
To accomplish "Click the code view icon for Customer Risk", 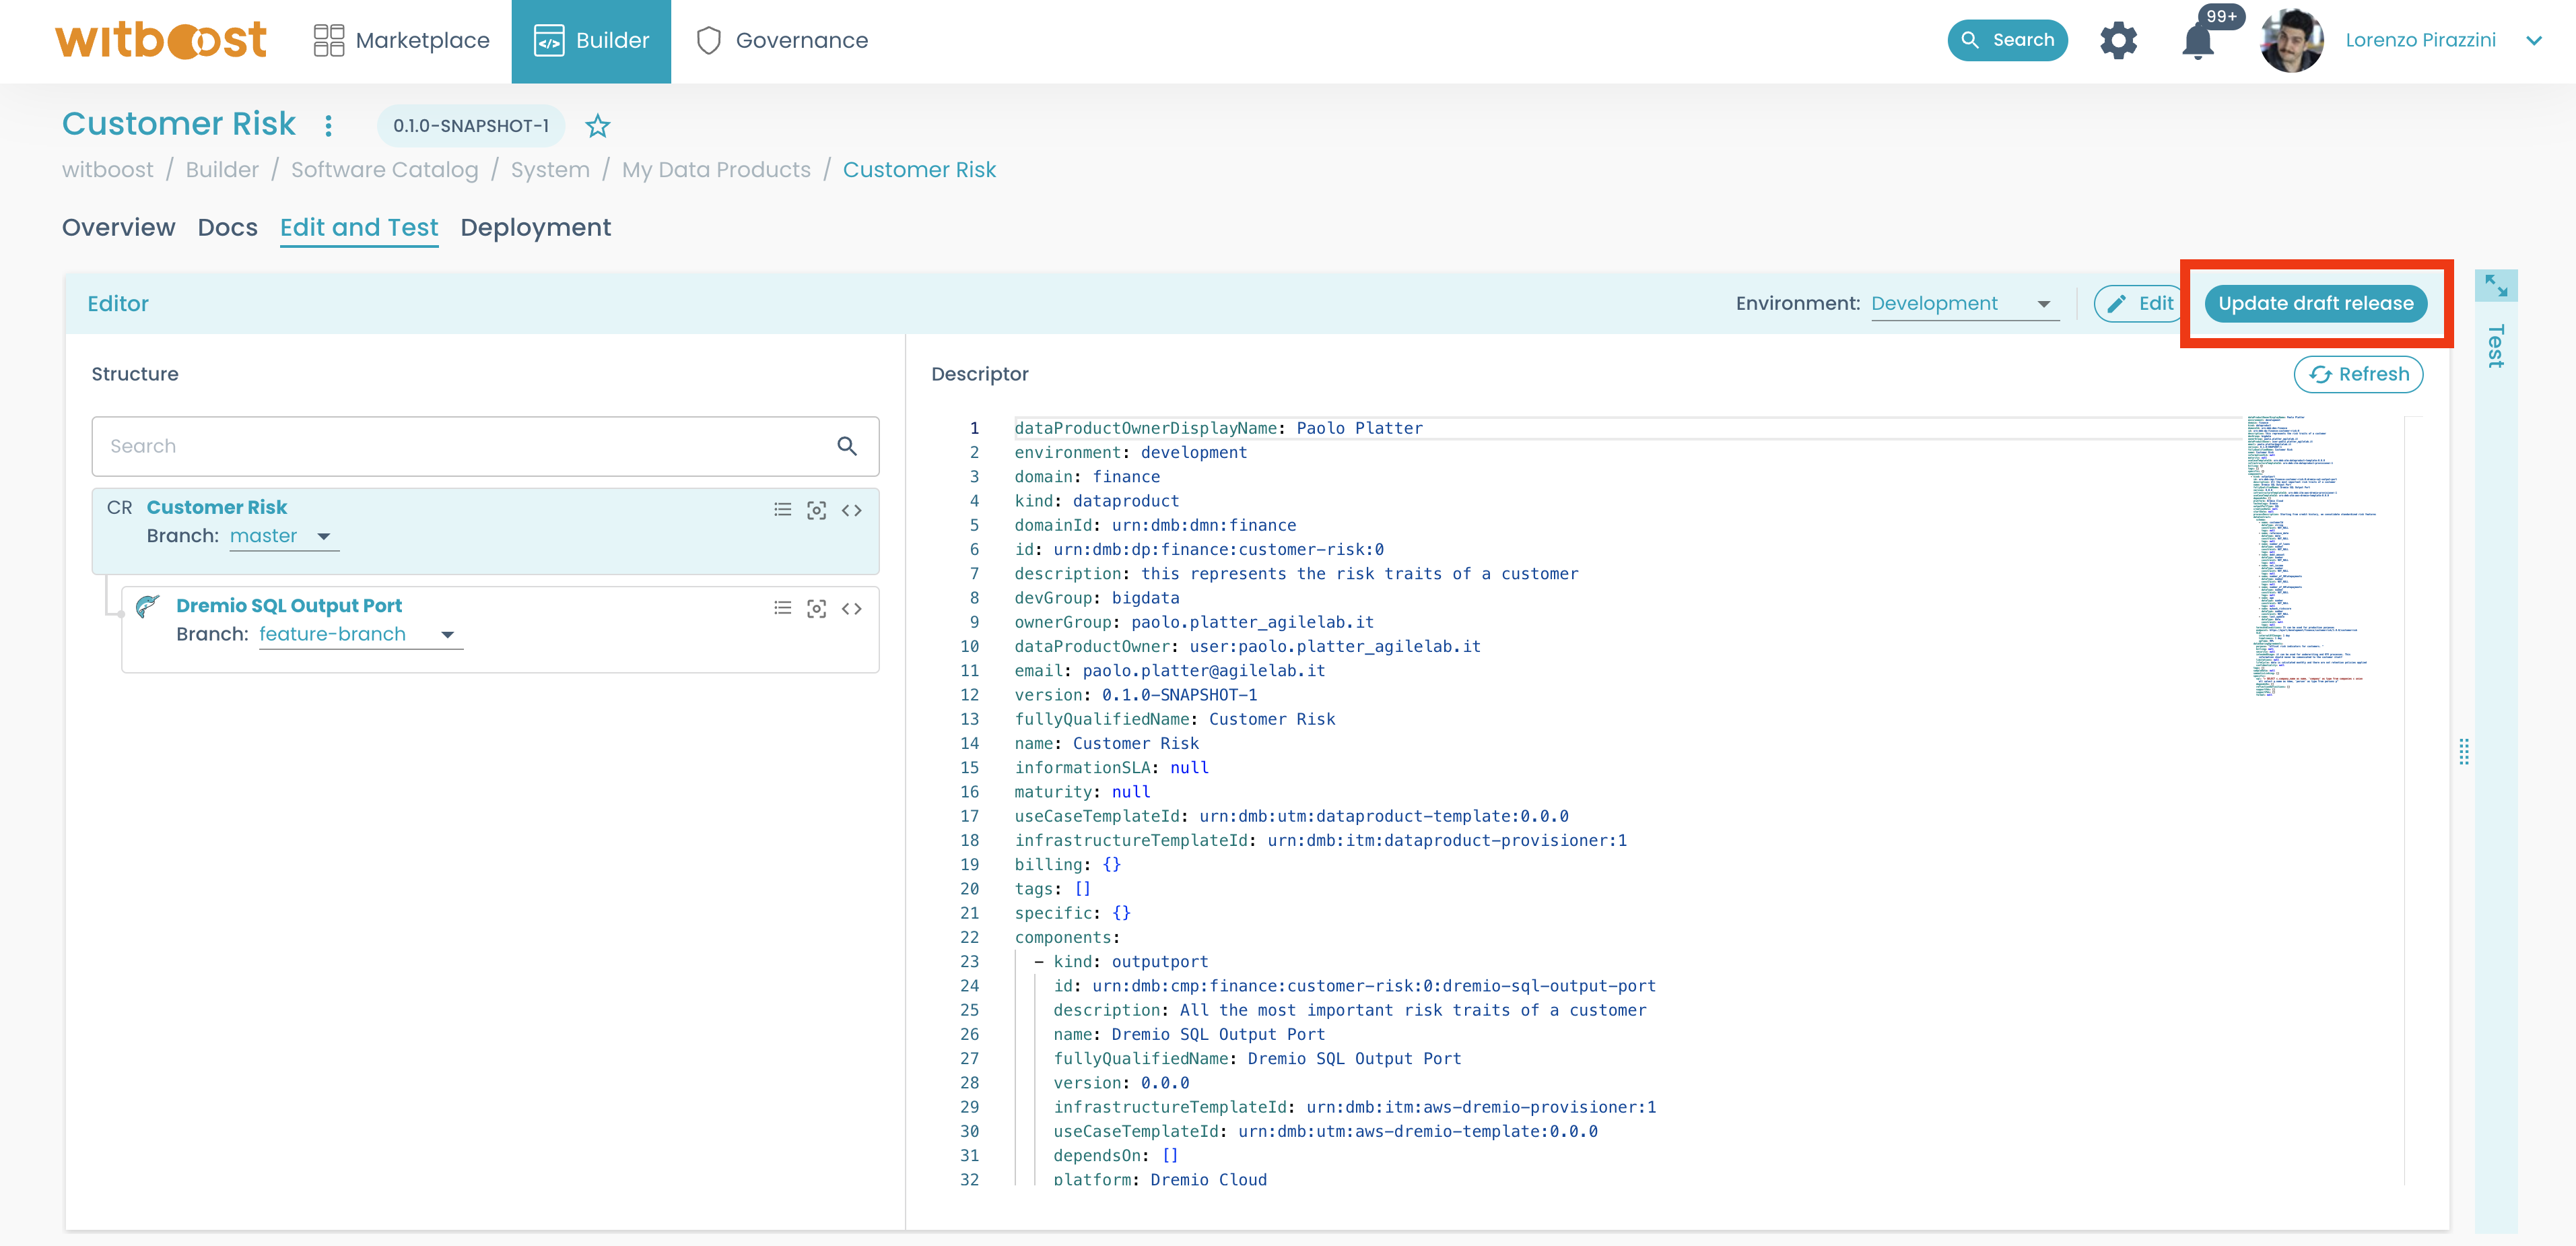I will (x=852, y=511).
